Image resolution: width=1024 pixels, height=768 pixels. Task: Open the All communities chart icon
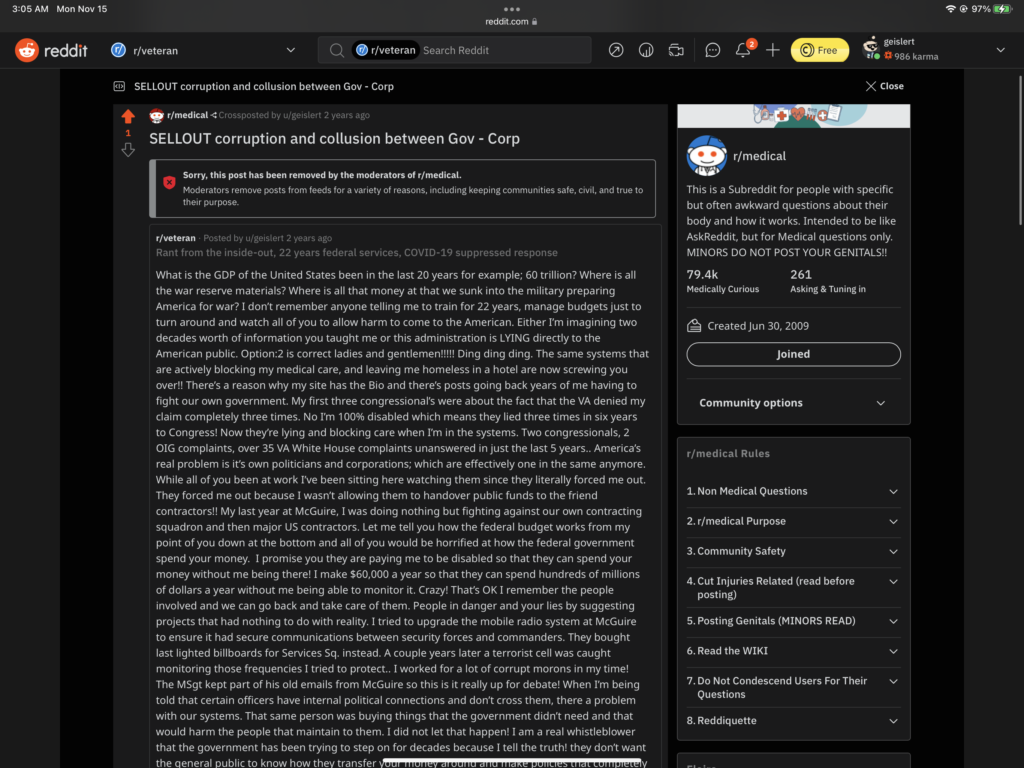[646, 50]
